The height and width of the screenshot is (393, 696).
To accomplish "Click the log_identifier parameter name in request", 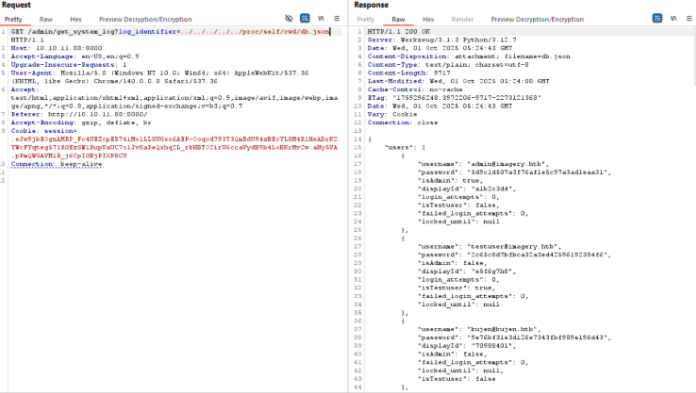I will [147, 32].
